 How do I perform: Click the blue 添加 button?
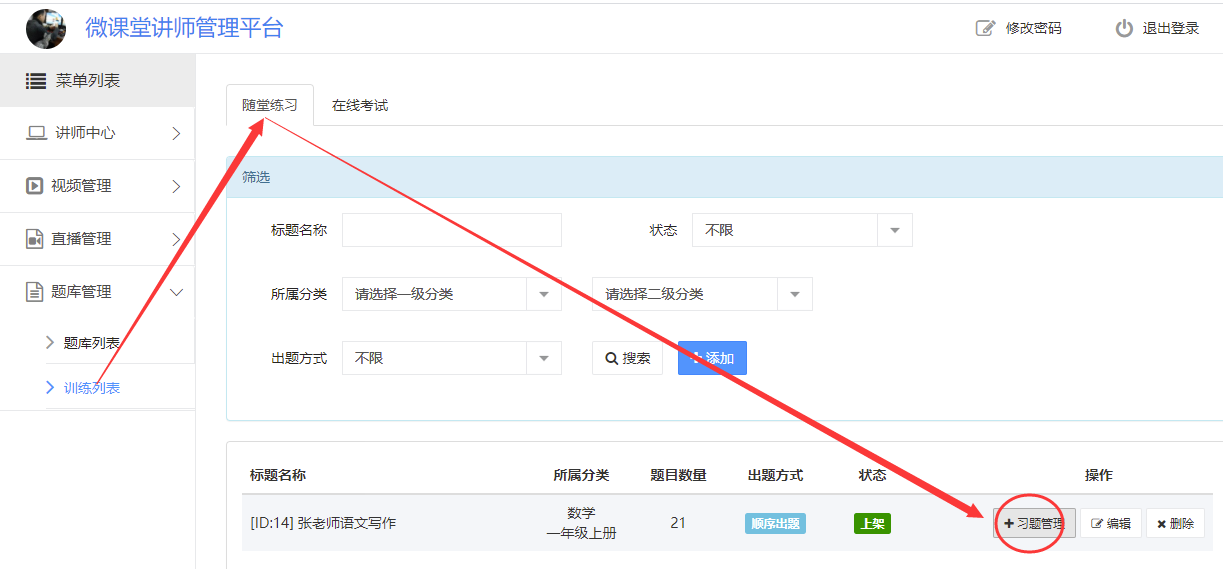[x=712, y=358]
